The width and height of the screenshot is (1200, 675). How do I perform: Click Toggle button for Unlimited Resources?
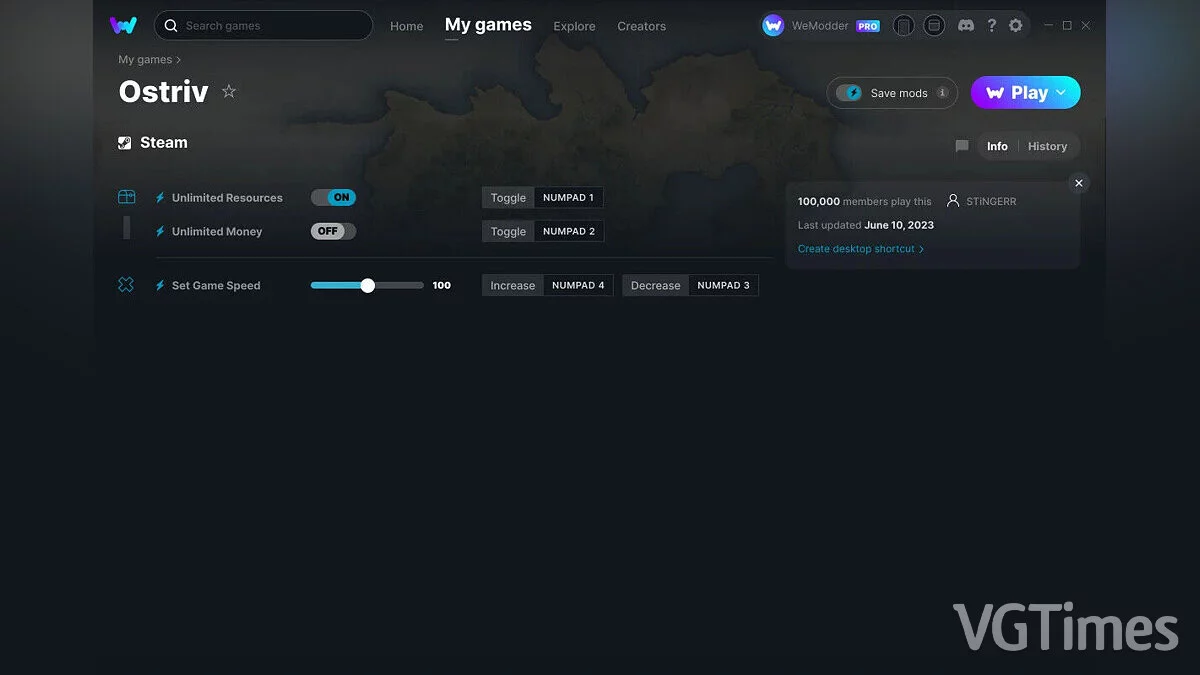[x=508, y=198]
